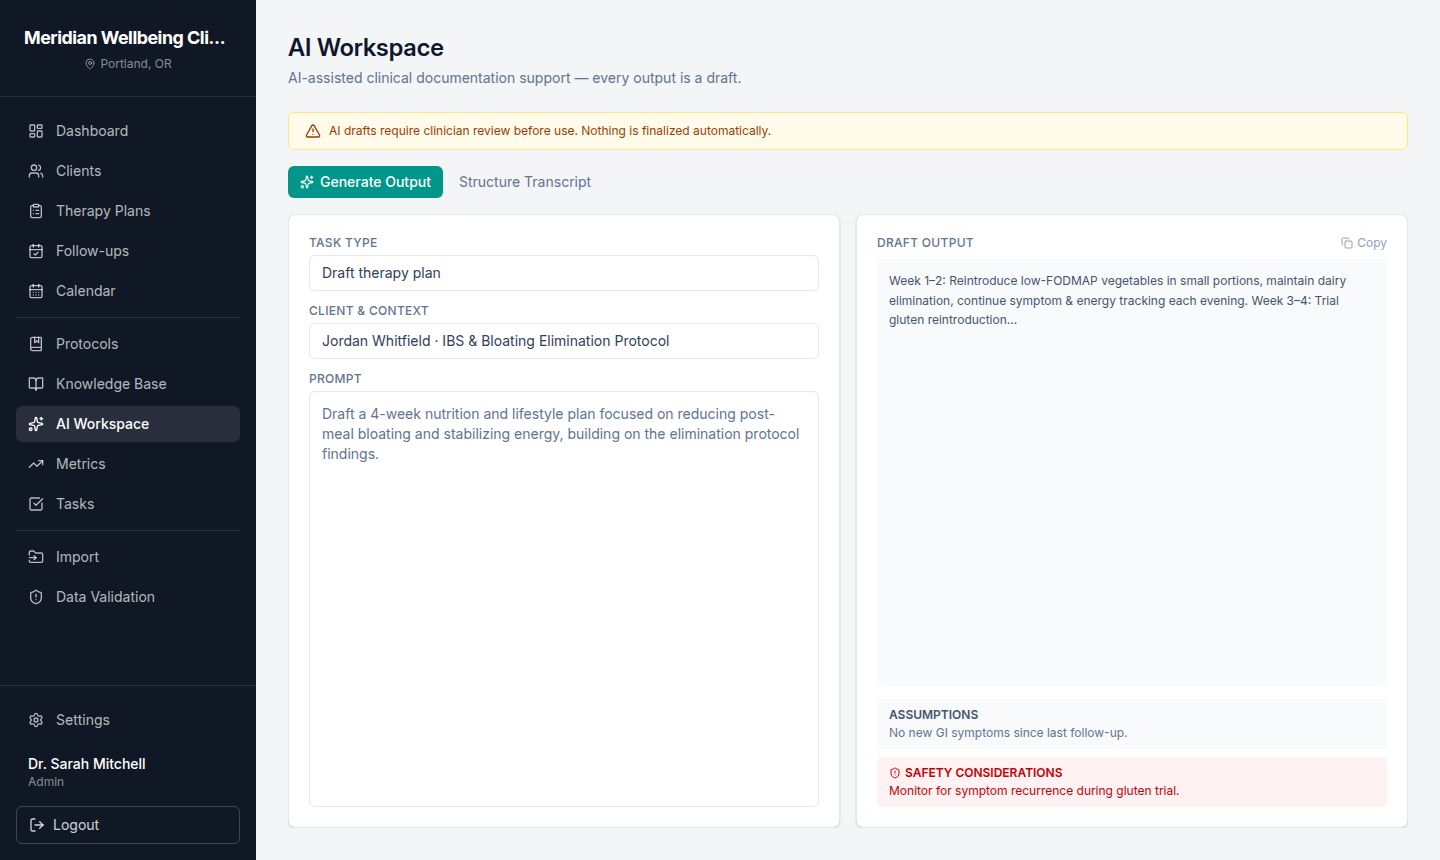Viewport: 1440px width, 860px height.
Task: Switch to the Structure Transcript tab
Action: (525, 182)
